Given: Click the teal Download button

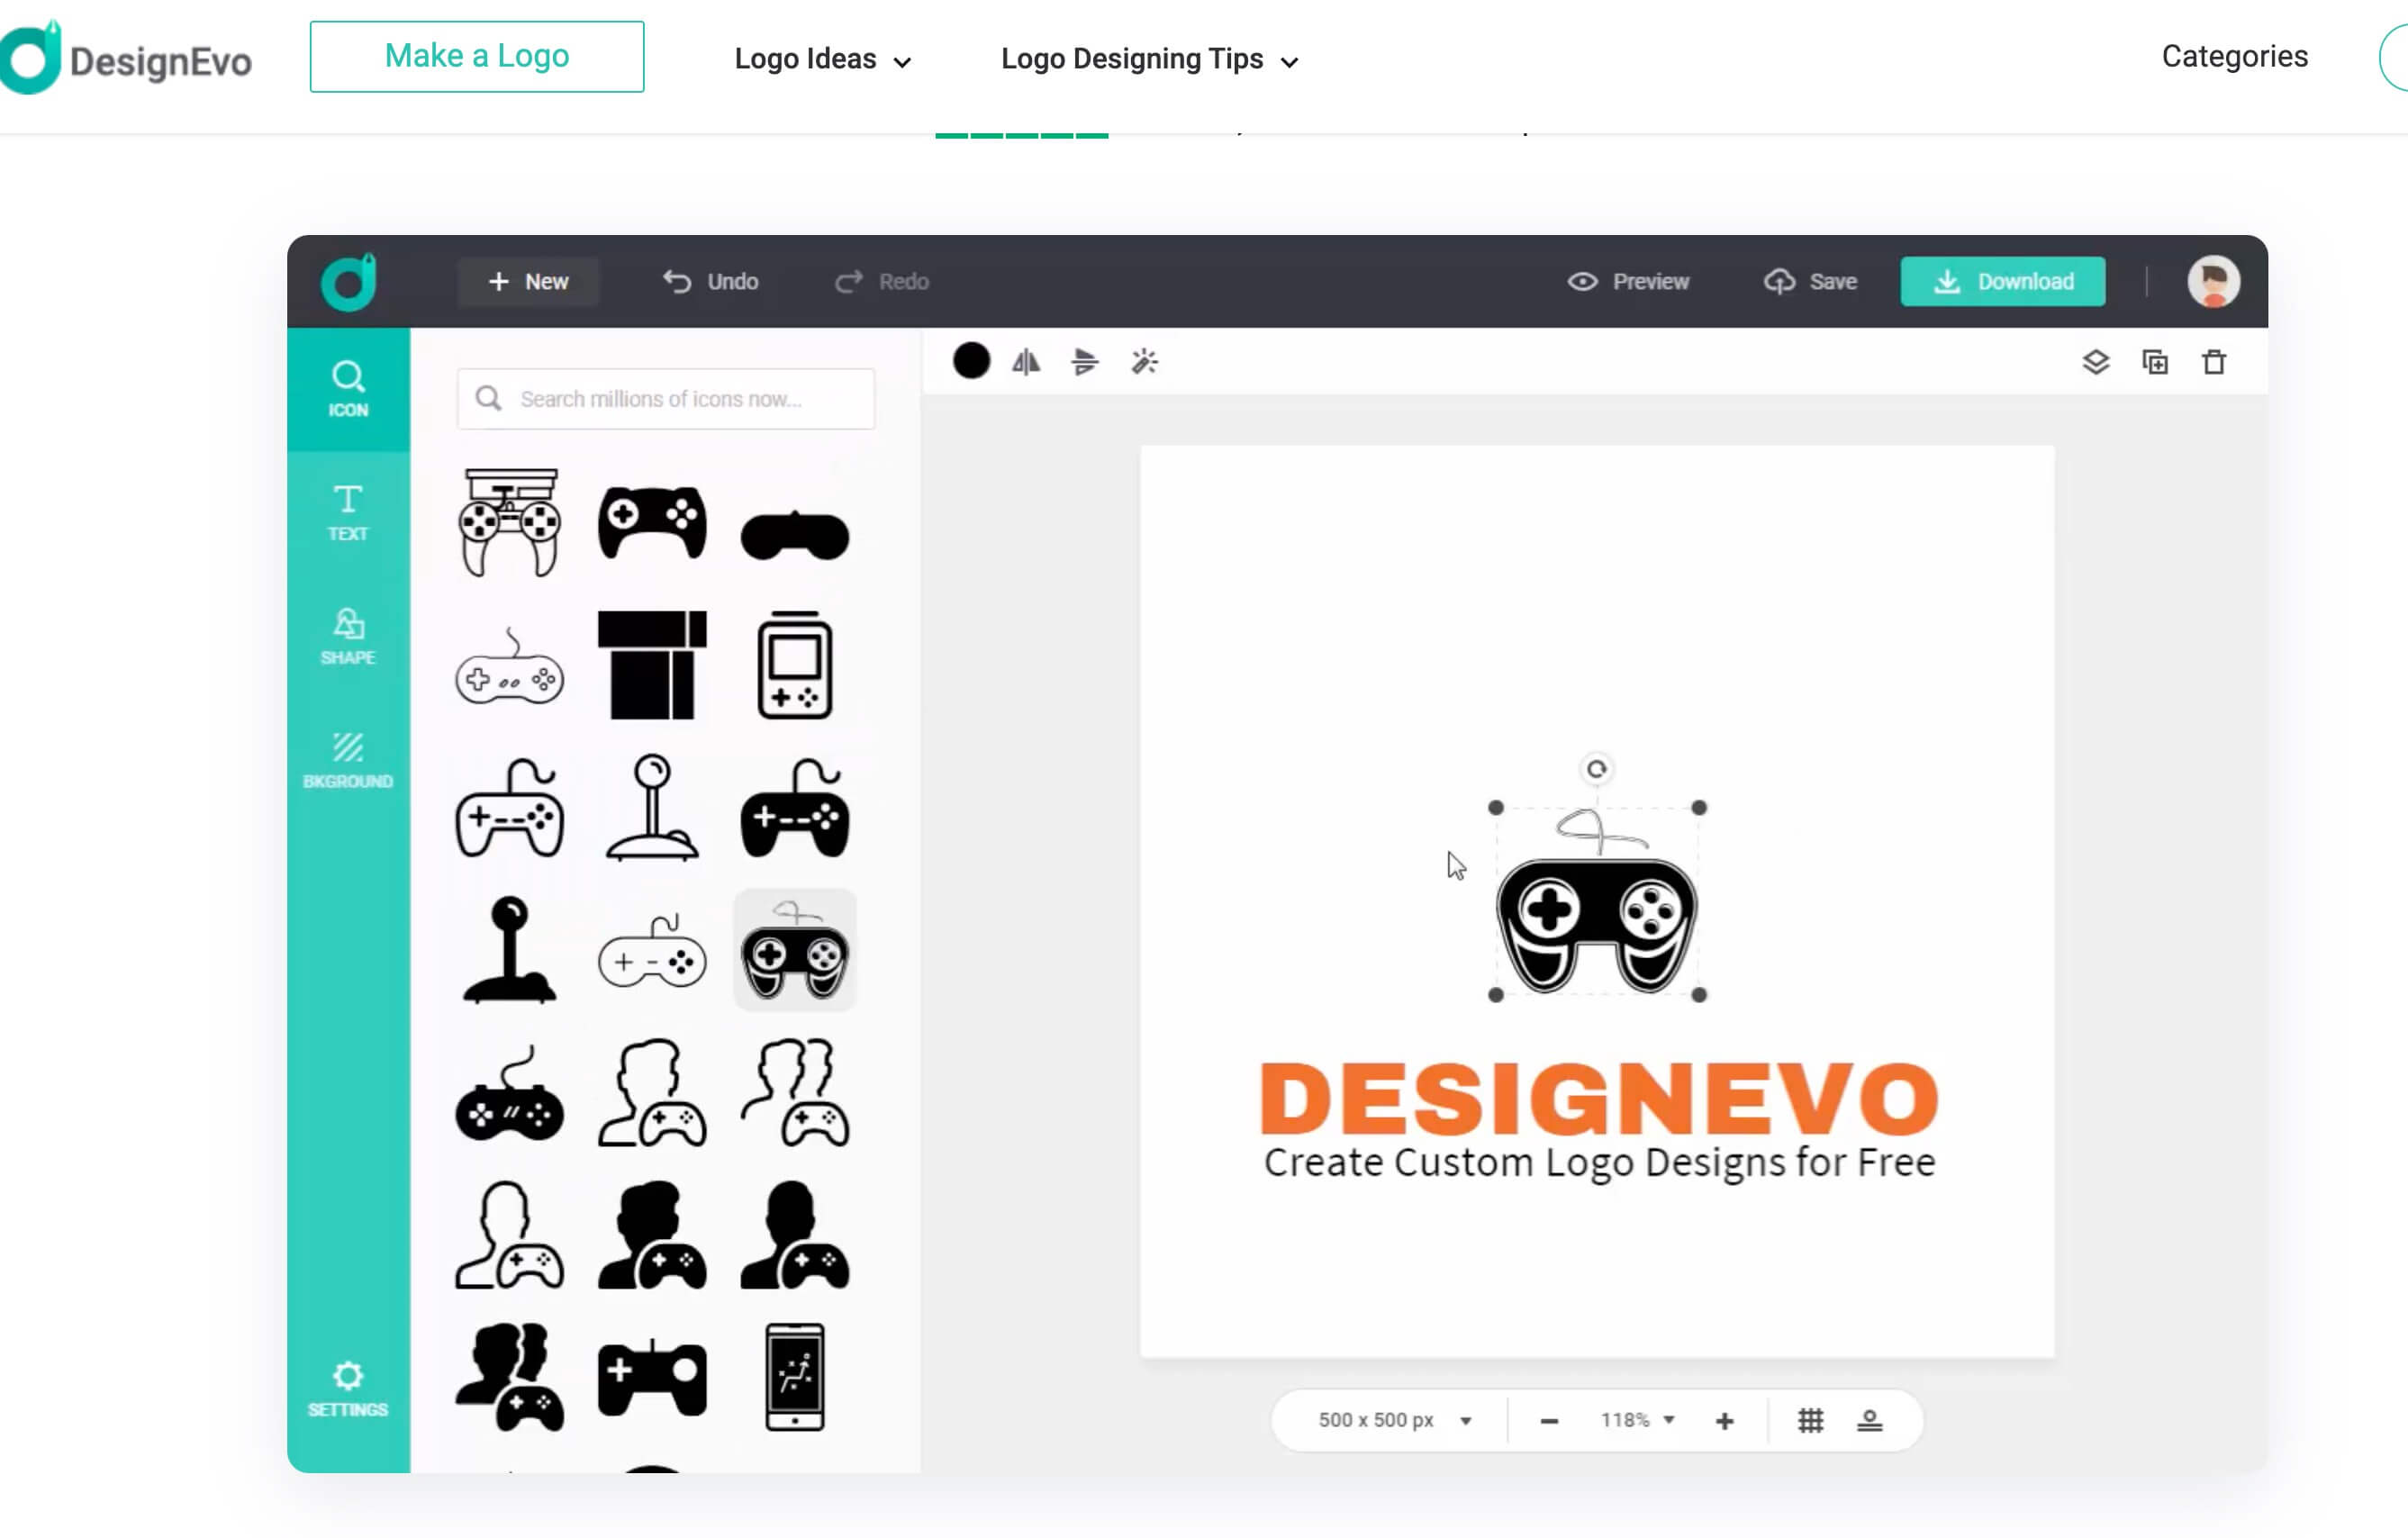Looking at the screenshot, I should click(2002, 282).
